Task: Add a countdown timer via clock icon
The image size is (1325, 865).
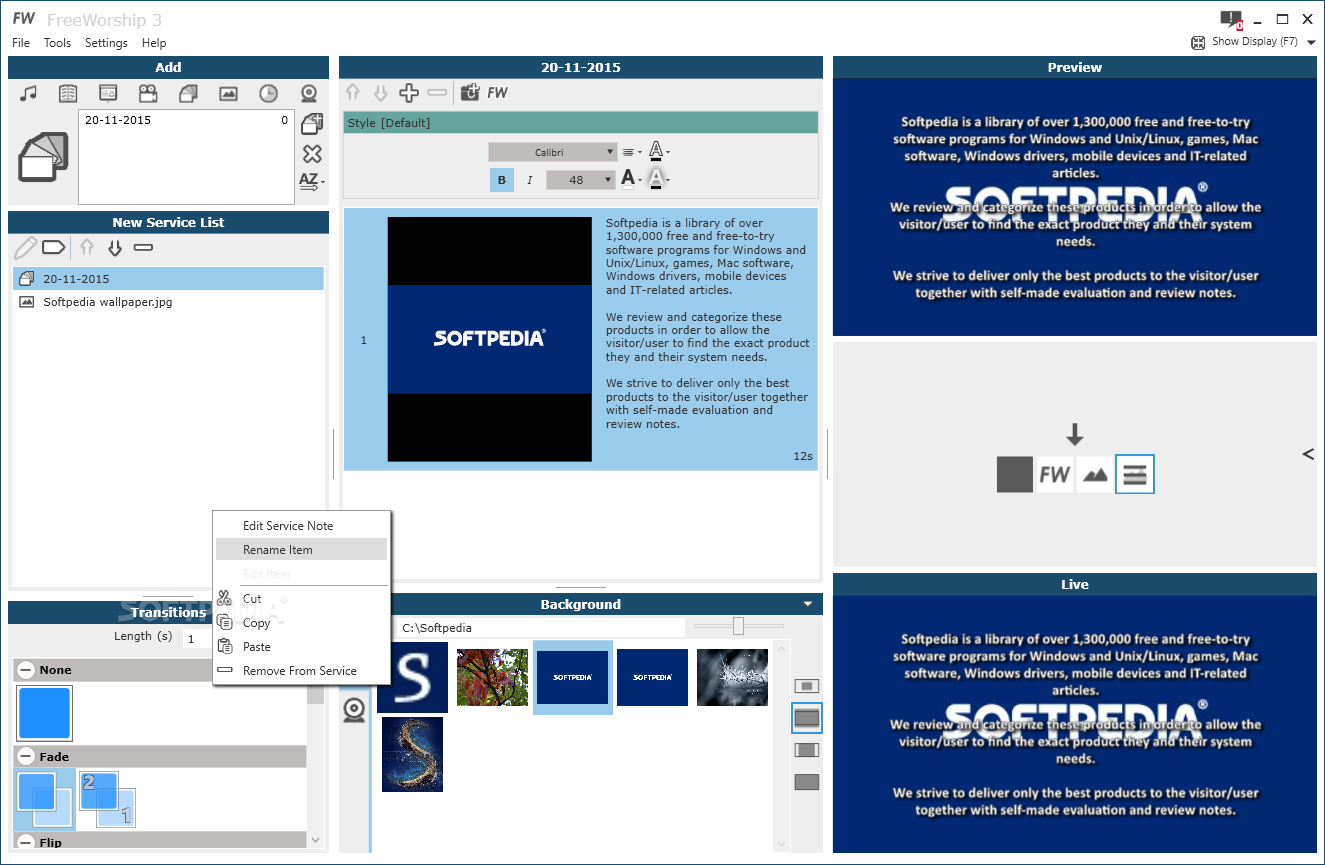Action: coord(268,93)
